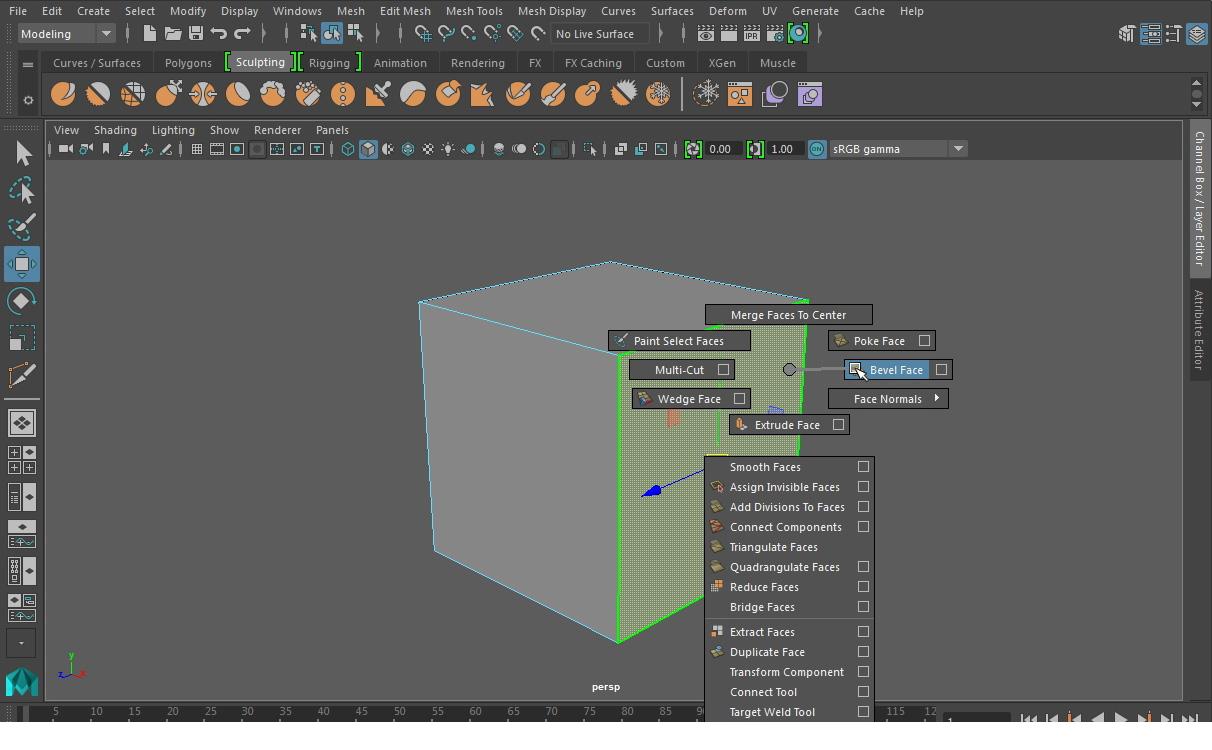Click the Undo arrow icon

pos(219,34)
